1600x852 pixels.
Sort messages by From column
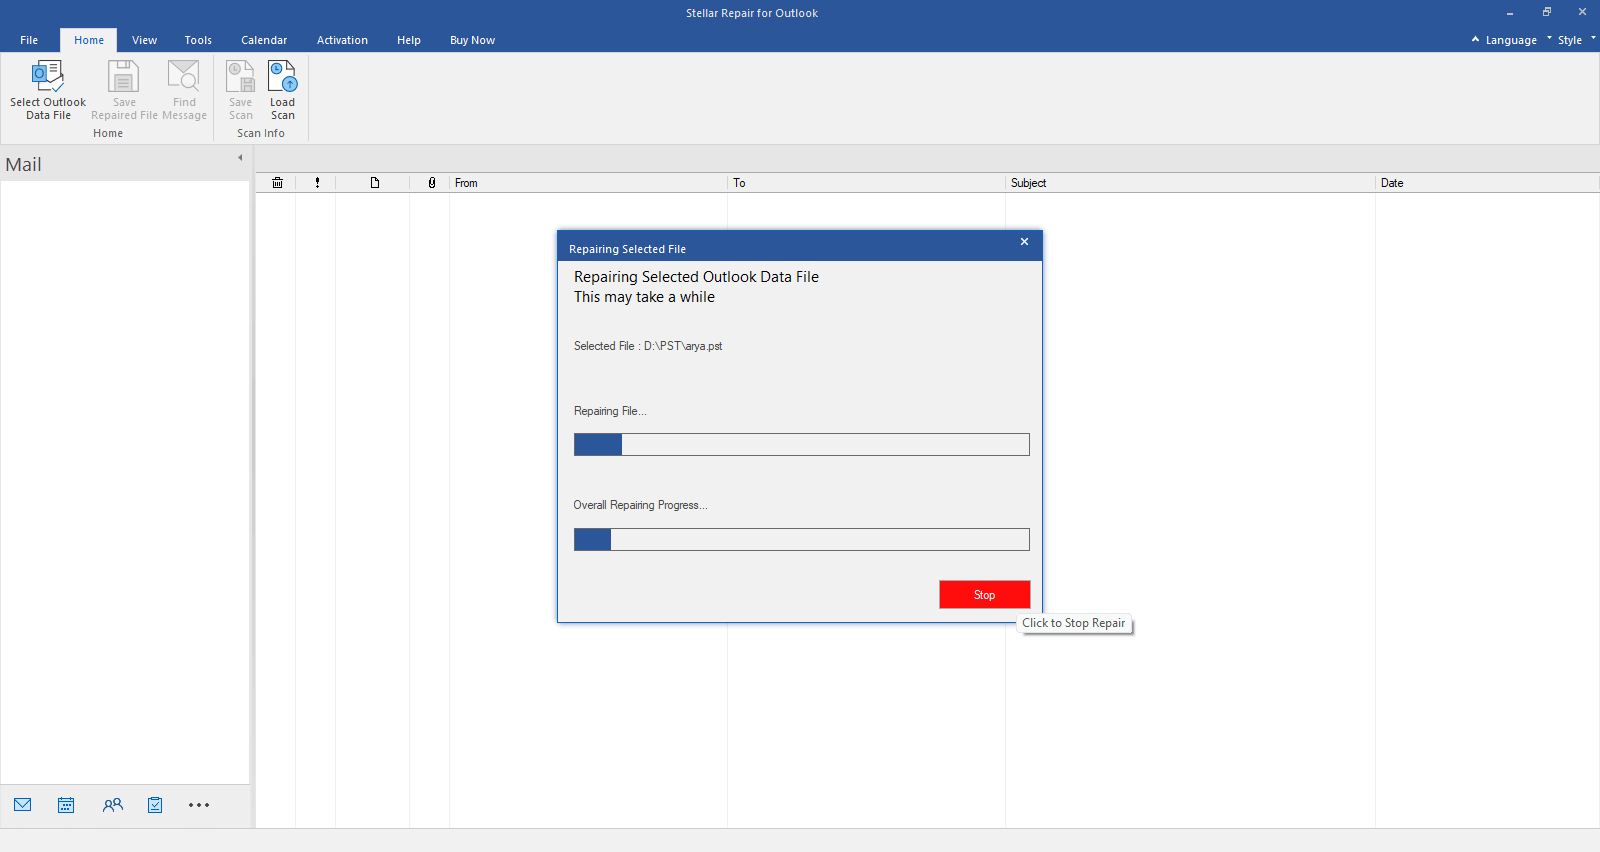point(589,183)
